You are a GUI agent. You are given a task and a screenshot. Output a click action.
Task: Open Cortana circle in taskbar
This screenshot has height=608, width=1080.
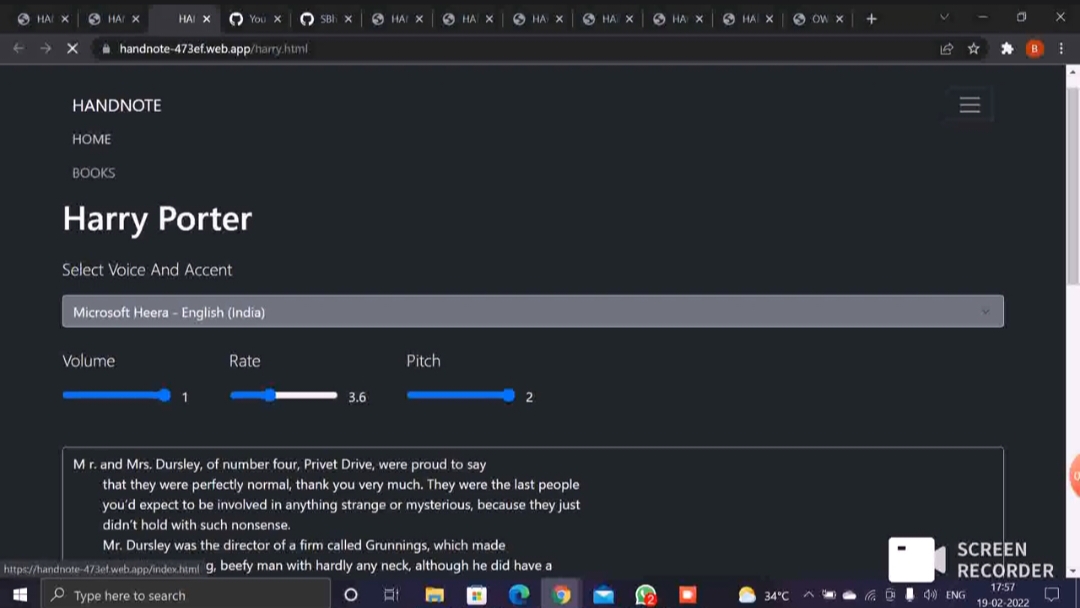(x=351, y=595)
